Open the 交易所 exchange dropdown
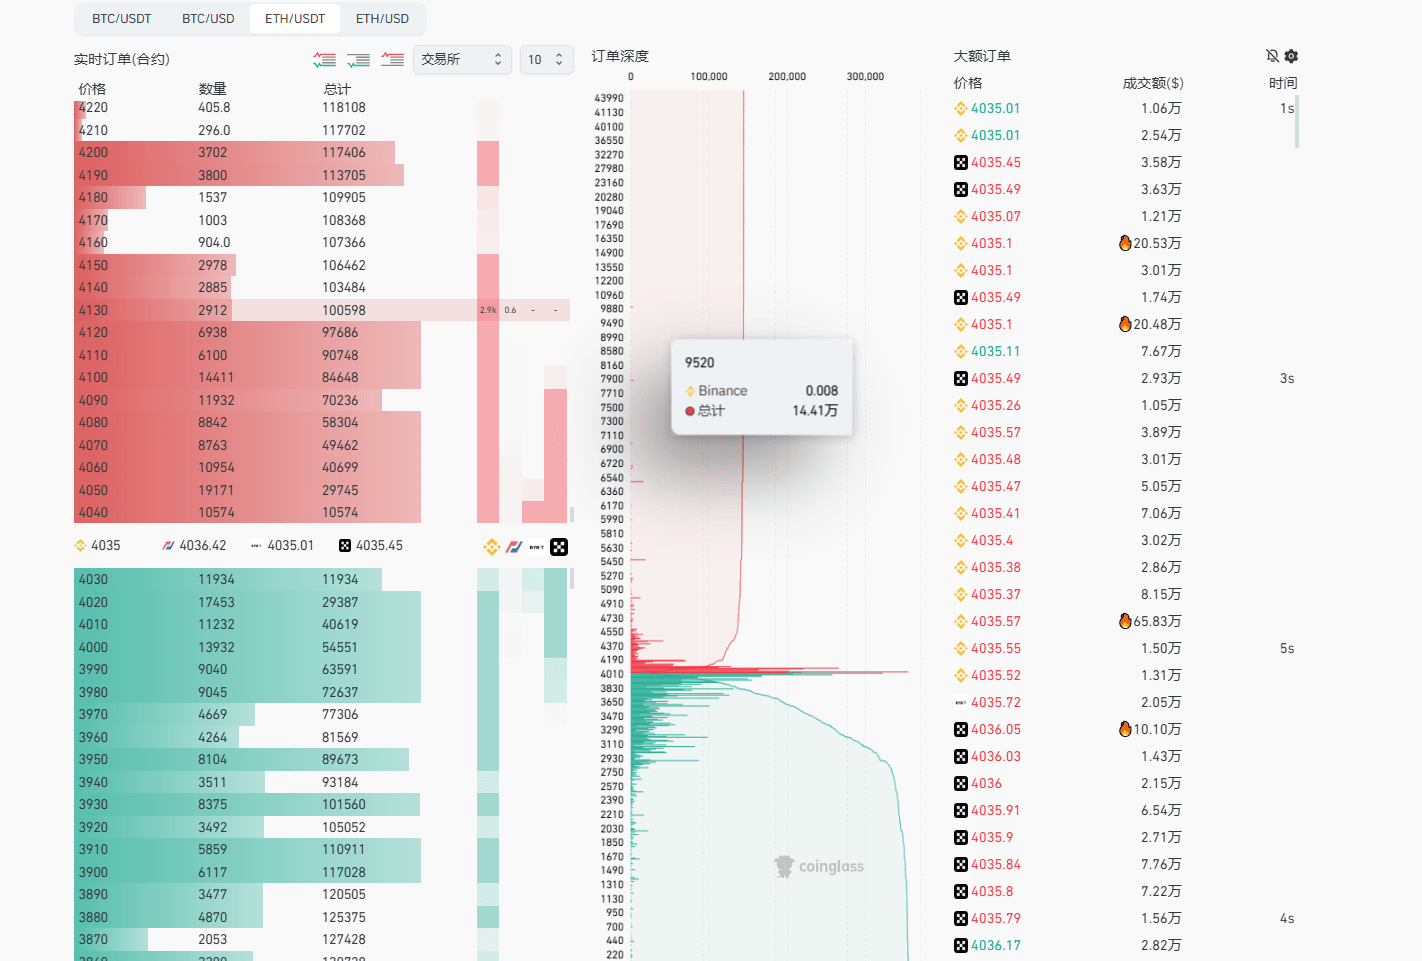Viewport: 1422px width, 961px height. 462,60
